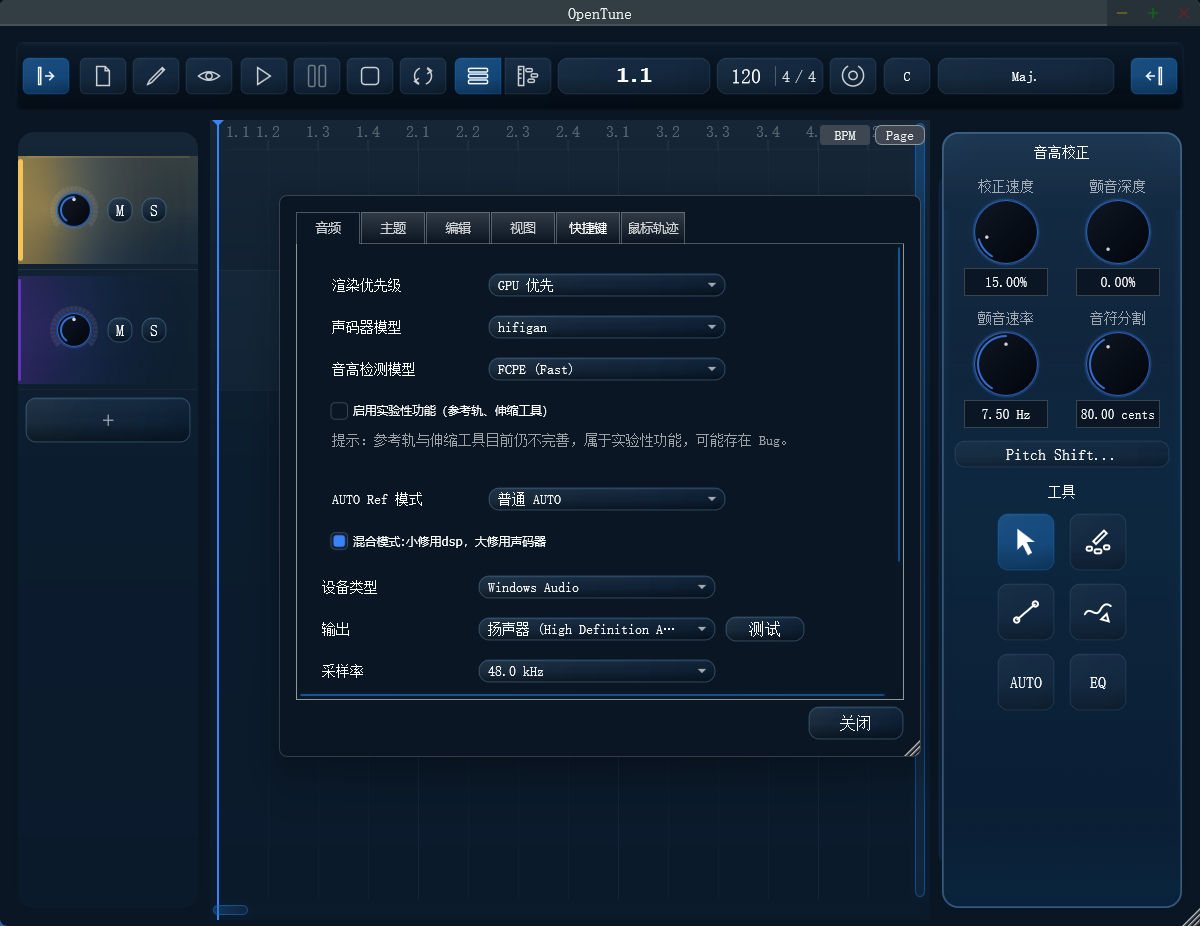Switch to the 快捷键 tab
This screenshot has height=926, width=1200.
(x=588, y=228)
